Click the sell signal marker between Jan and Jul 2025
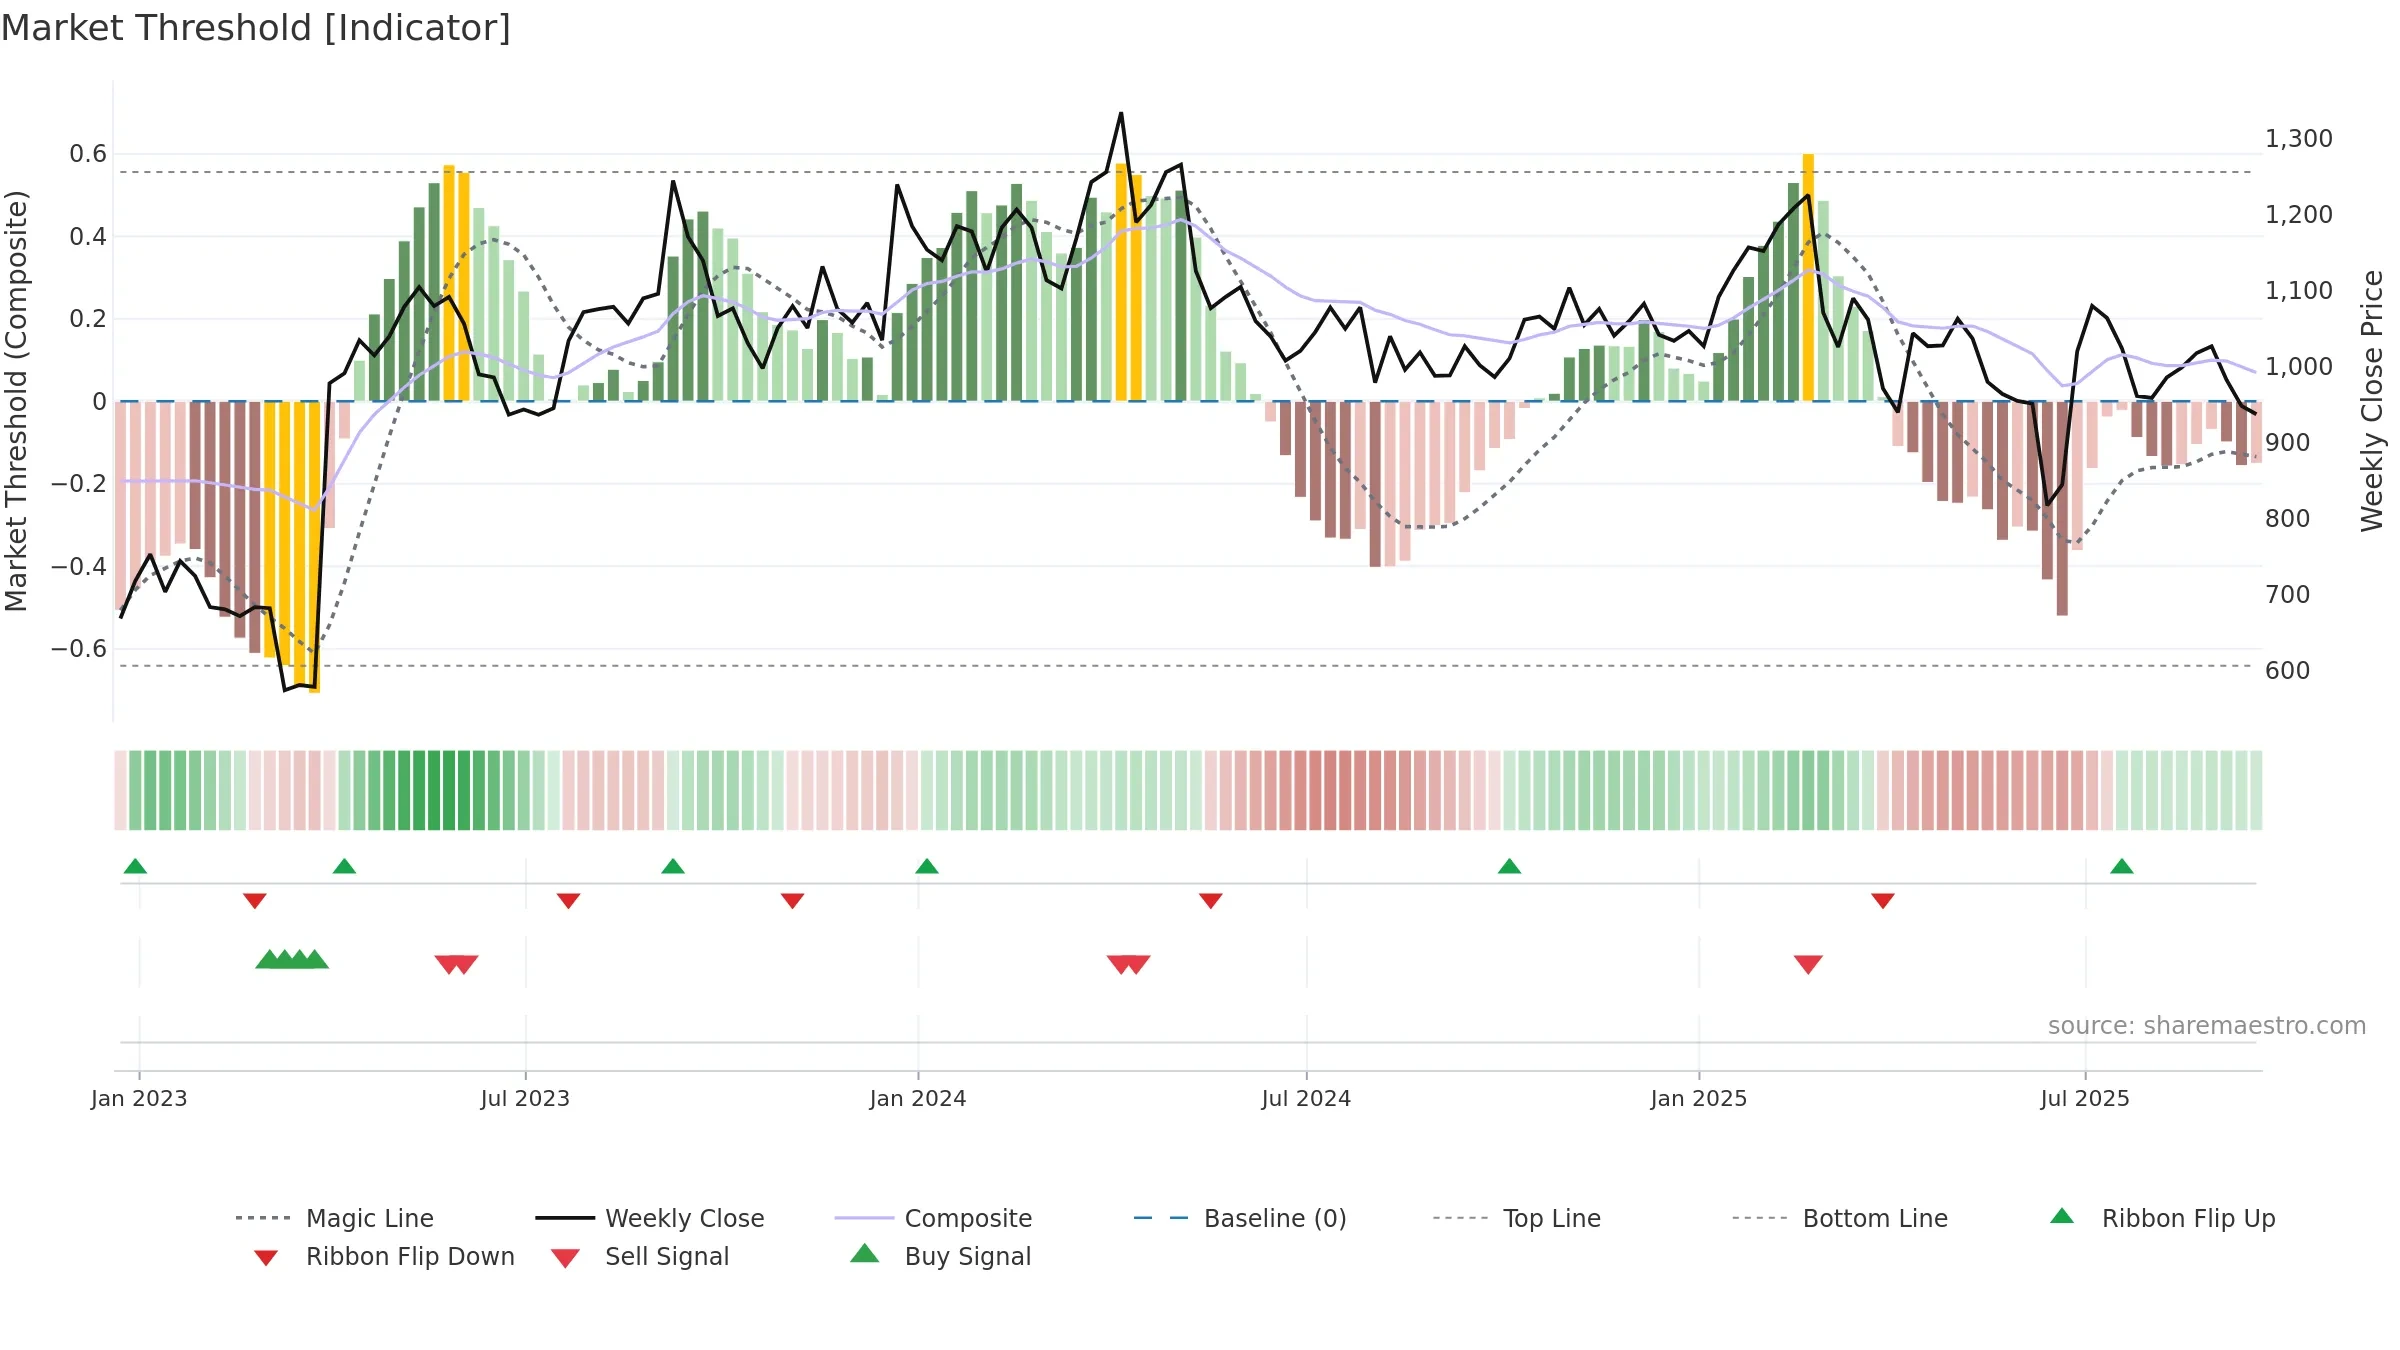 pyautogui.click(x=1808, y=964)
